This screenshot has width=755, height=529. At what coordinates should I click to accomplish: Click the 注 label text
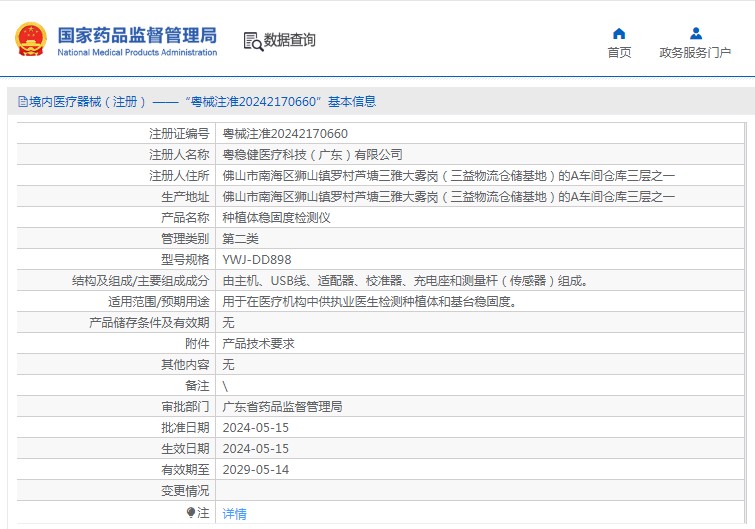[x=203, y=513]
